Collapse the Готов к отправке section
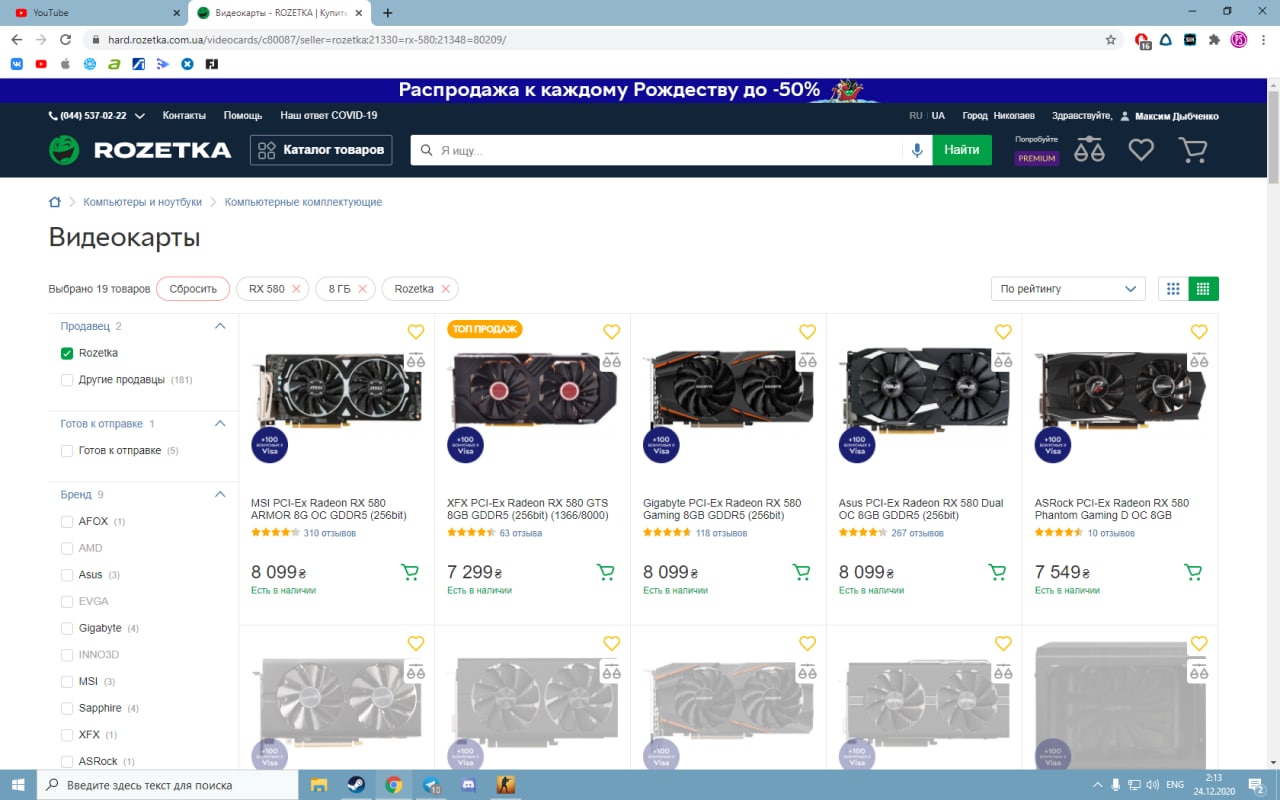 [221, 424]
